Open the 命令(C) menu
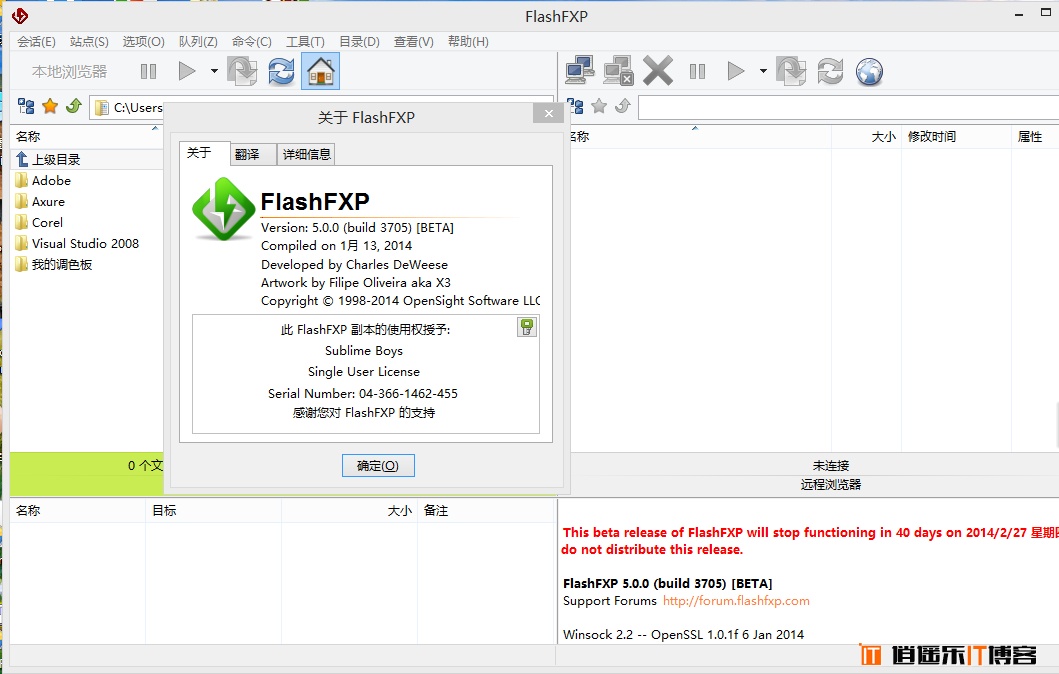Screen dimensions: 1059x674 (x=251, y=42)
